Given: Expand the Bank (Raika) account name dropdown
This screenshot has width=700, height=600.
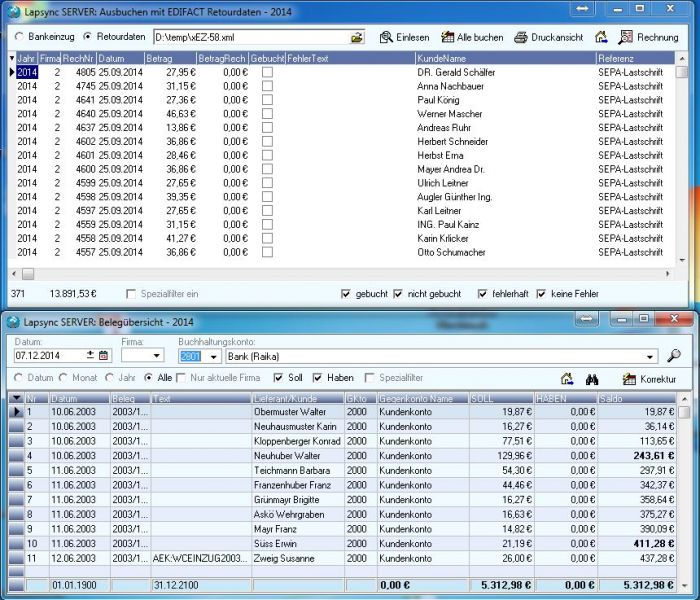Looking at the screenshot, I should tap(651, 355).
